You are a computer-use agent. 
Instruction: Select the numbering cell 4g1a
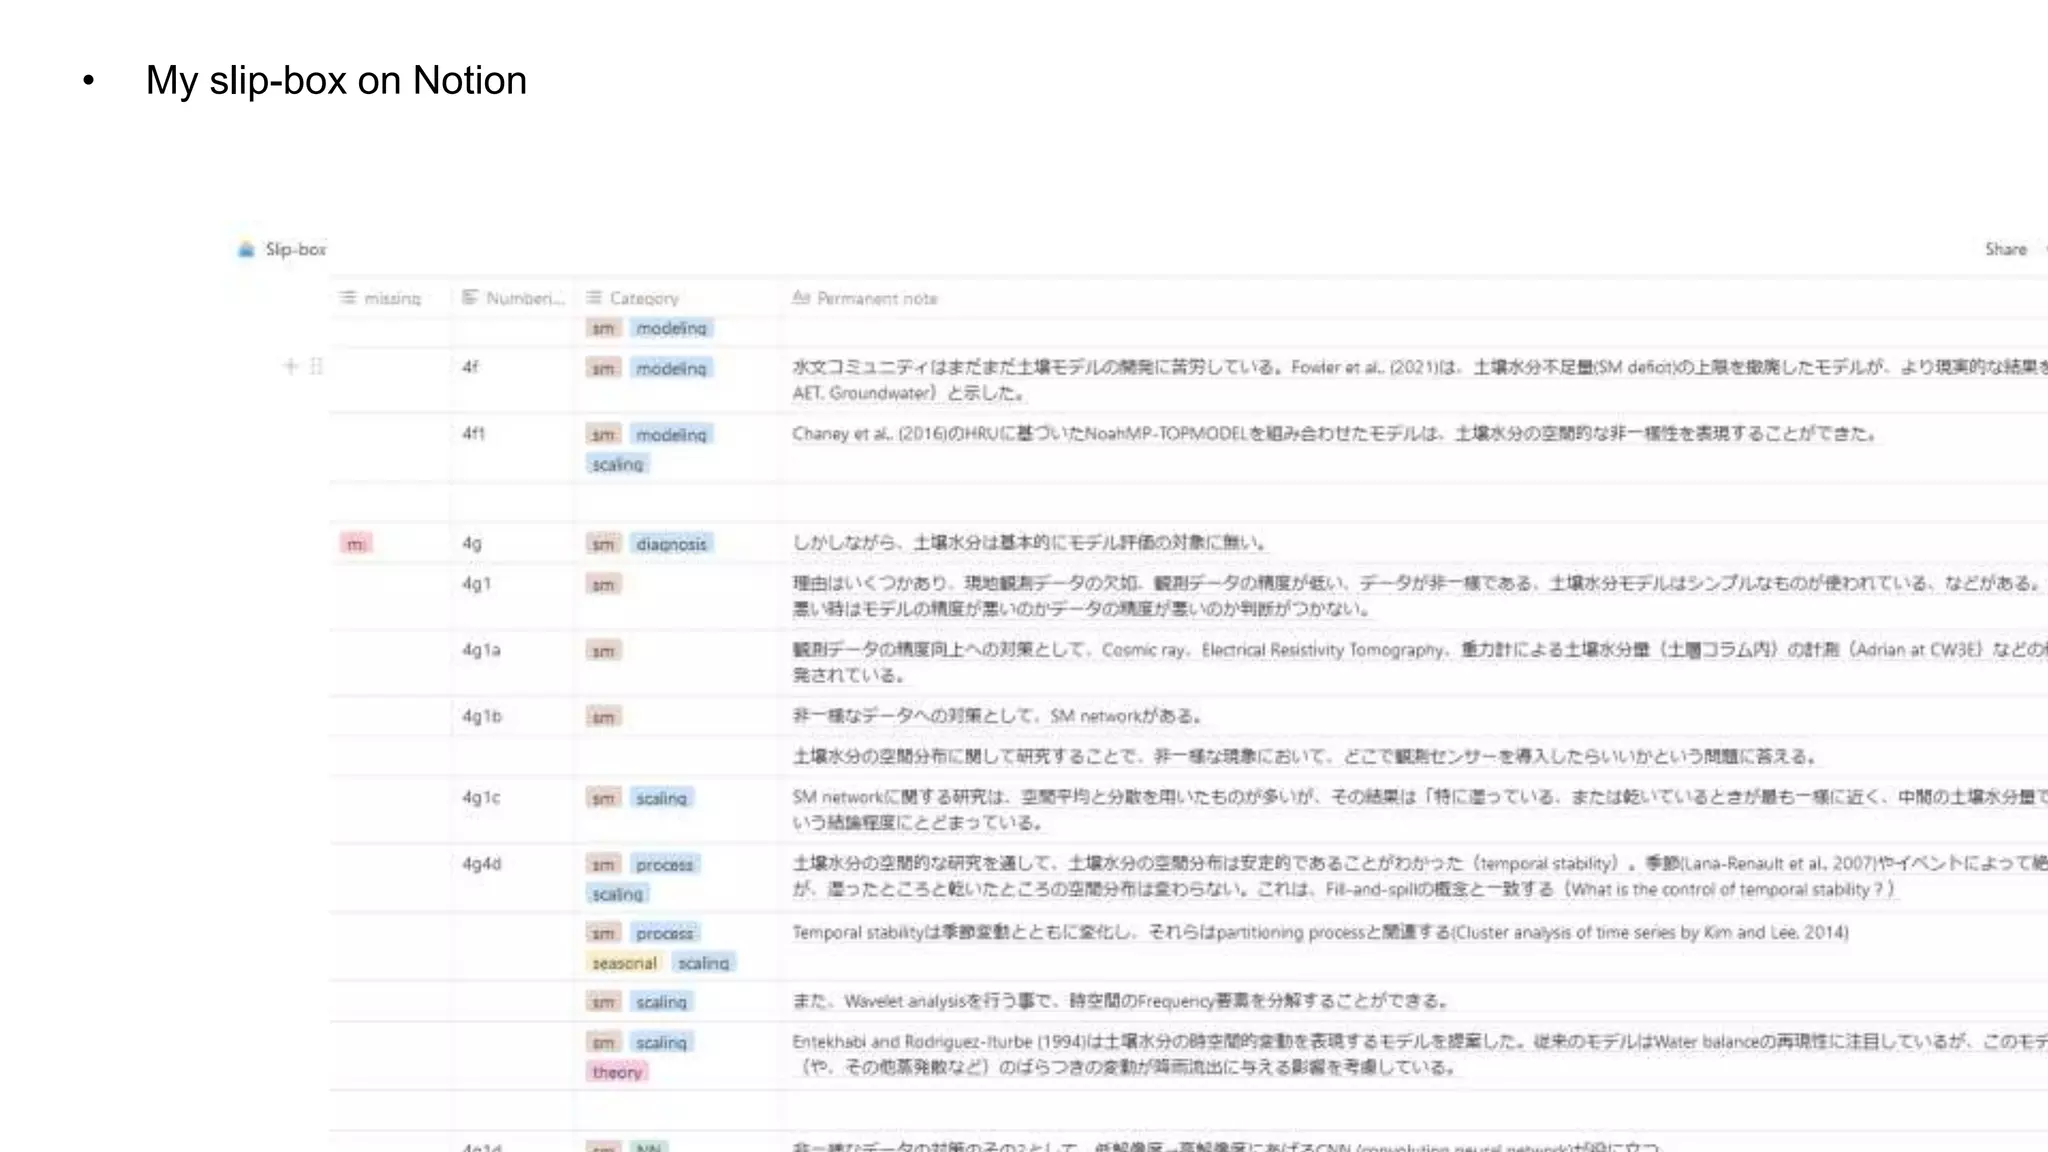481,650
